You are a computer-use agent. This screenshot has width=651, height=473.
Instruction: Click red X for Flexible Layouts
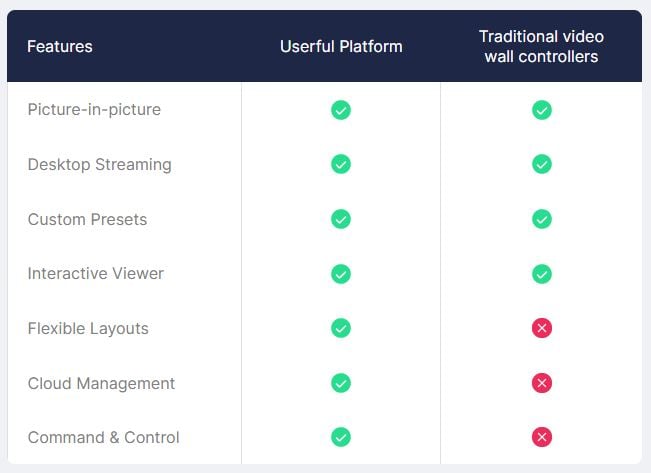541,328
